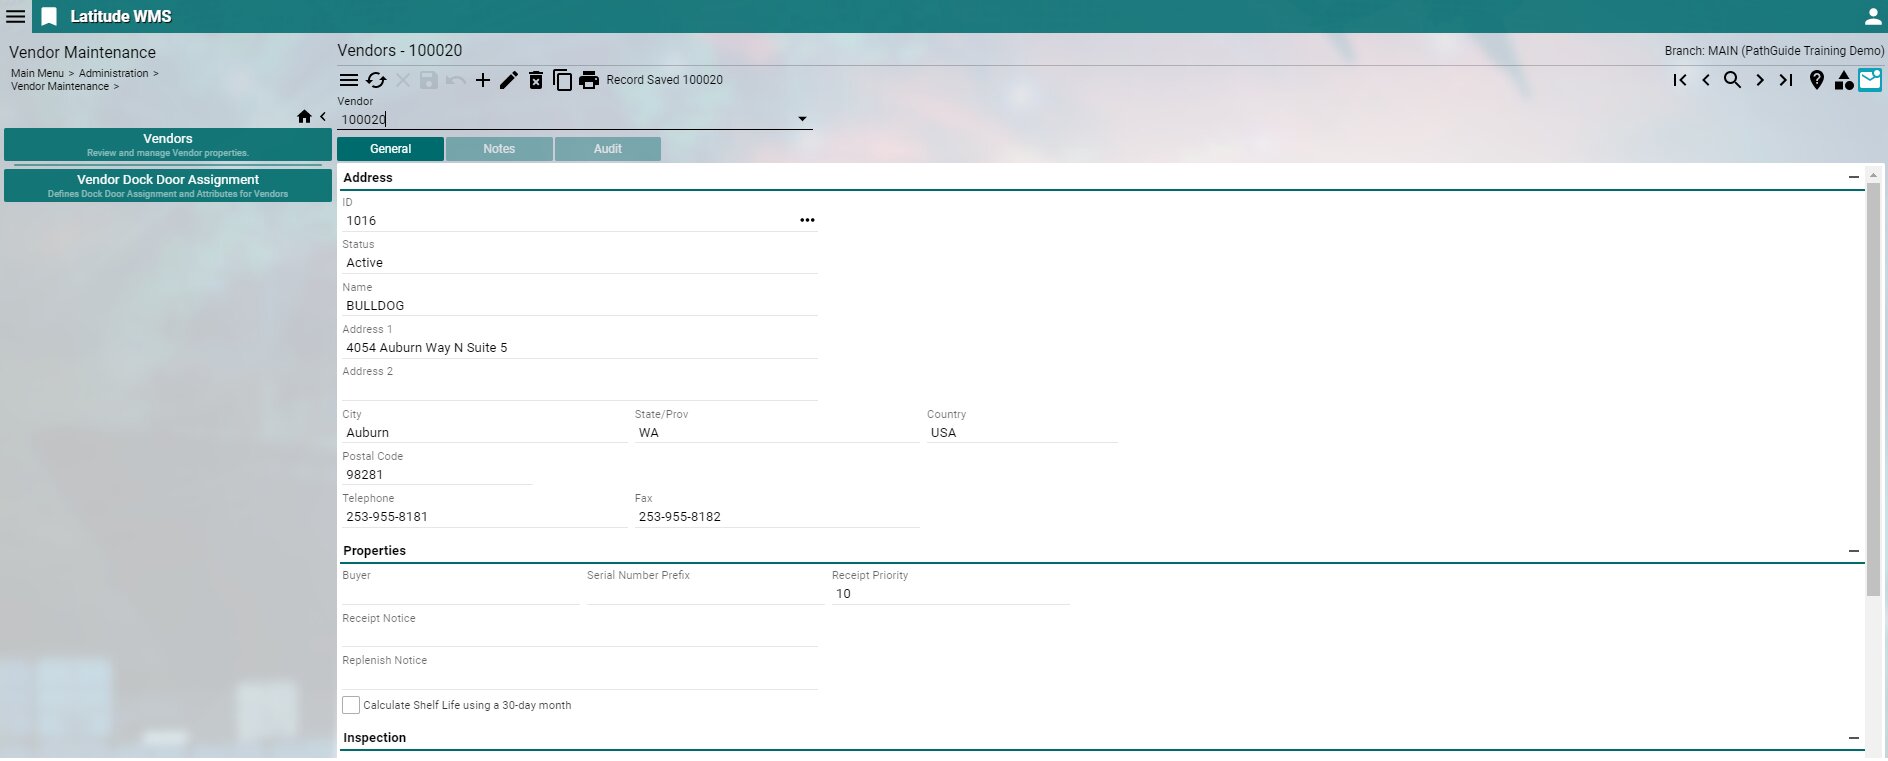The height and width of the screenshot is (761, 1888).
Task: Jump to the last vendor record
Action: (1785, 80)
